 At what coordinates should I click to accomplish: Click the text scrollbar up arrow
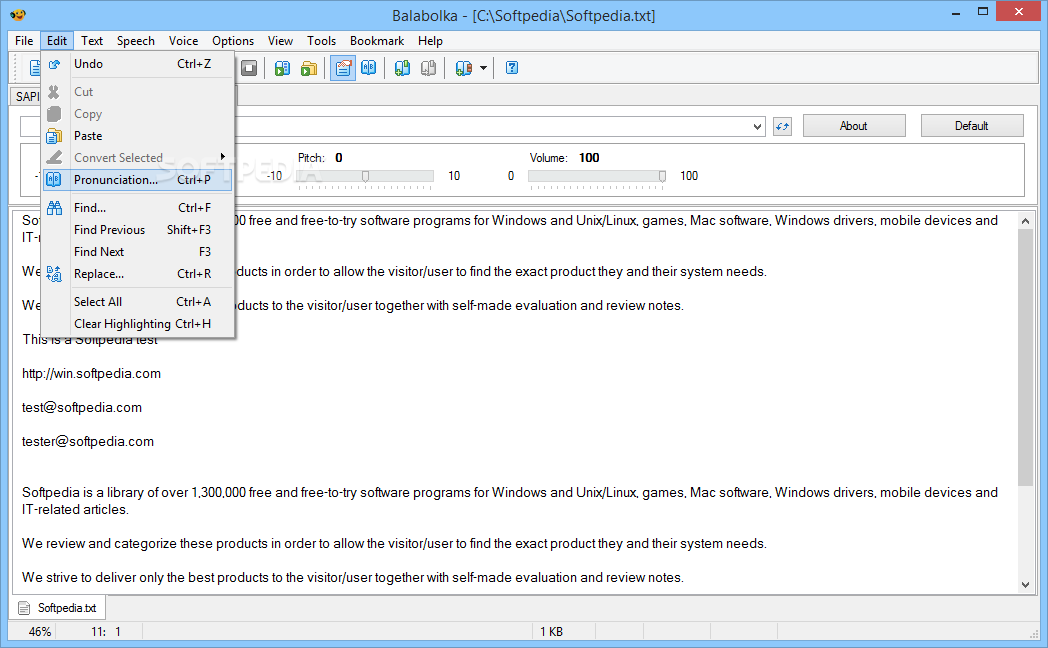point(1025,220)
